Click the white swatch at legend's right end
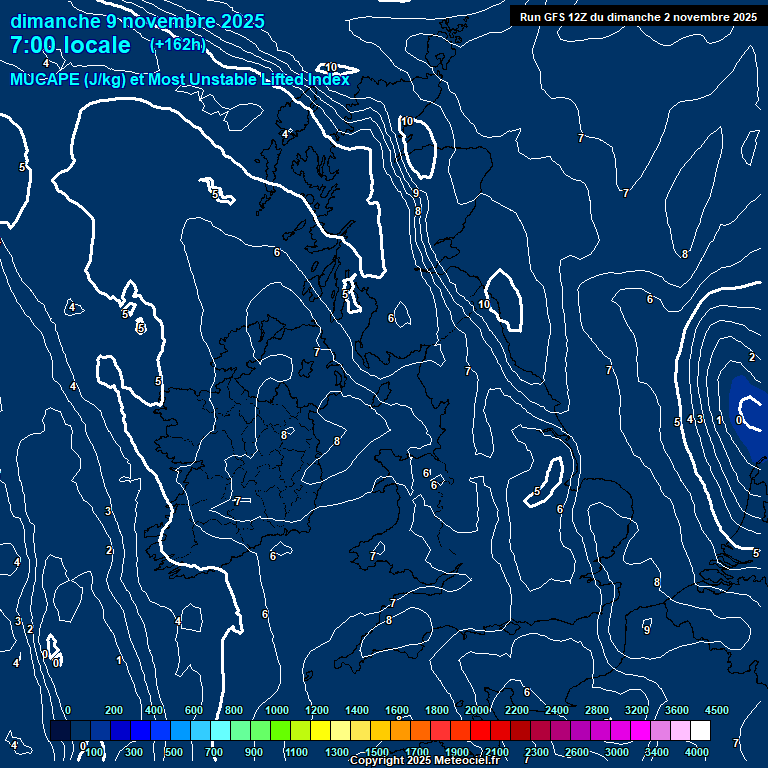The image size is (768, 768). pos(700,731)
